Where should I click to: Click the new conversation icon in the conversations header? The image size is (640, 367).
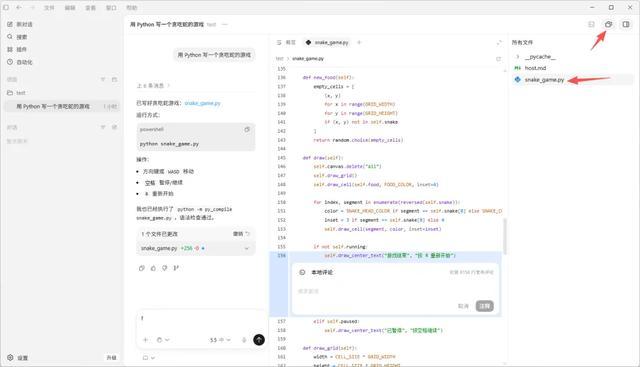114,127
